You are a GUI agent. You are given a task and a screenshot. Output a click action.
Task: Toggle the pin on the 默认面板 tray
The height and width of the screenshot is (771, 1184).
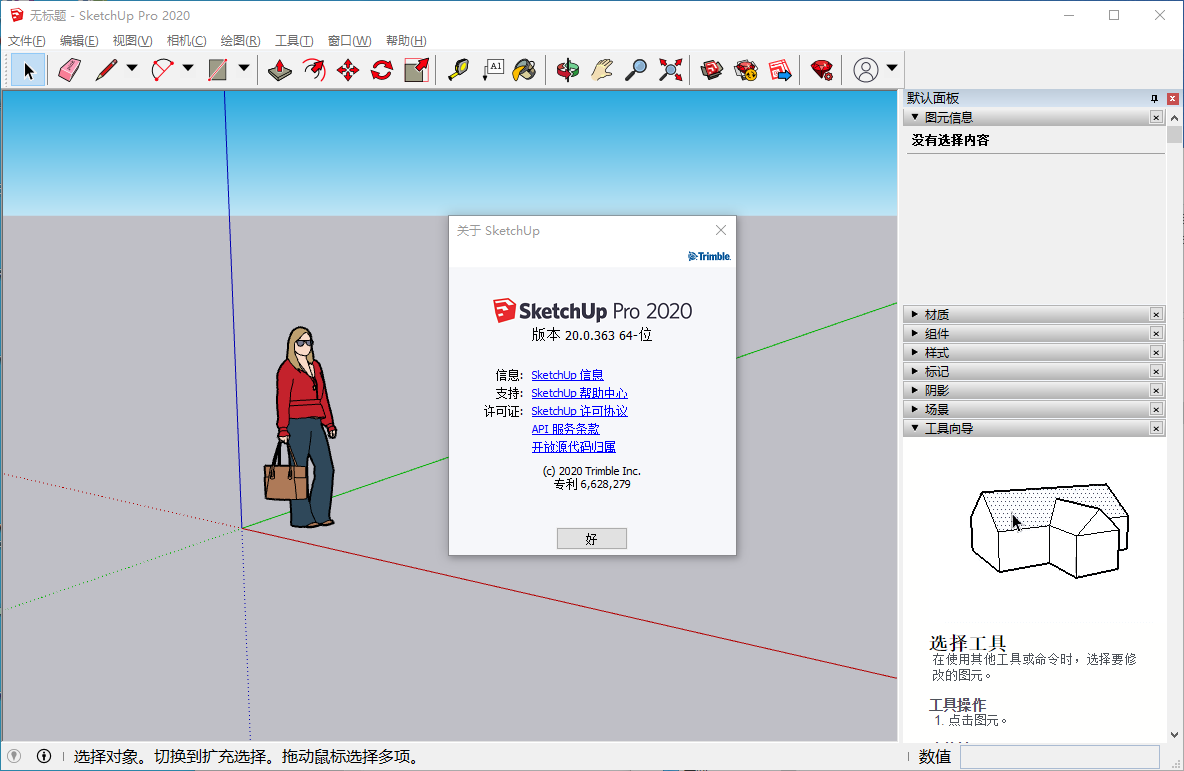[x=1154, y=98]
